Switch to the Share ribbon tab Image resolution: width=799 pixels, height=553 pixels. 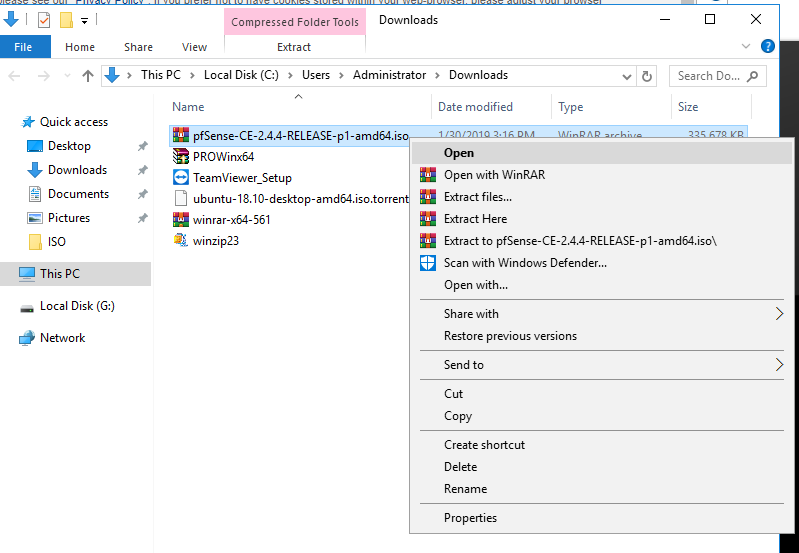[138, 47]
